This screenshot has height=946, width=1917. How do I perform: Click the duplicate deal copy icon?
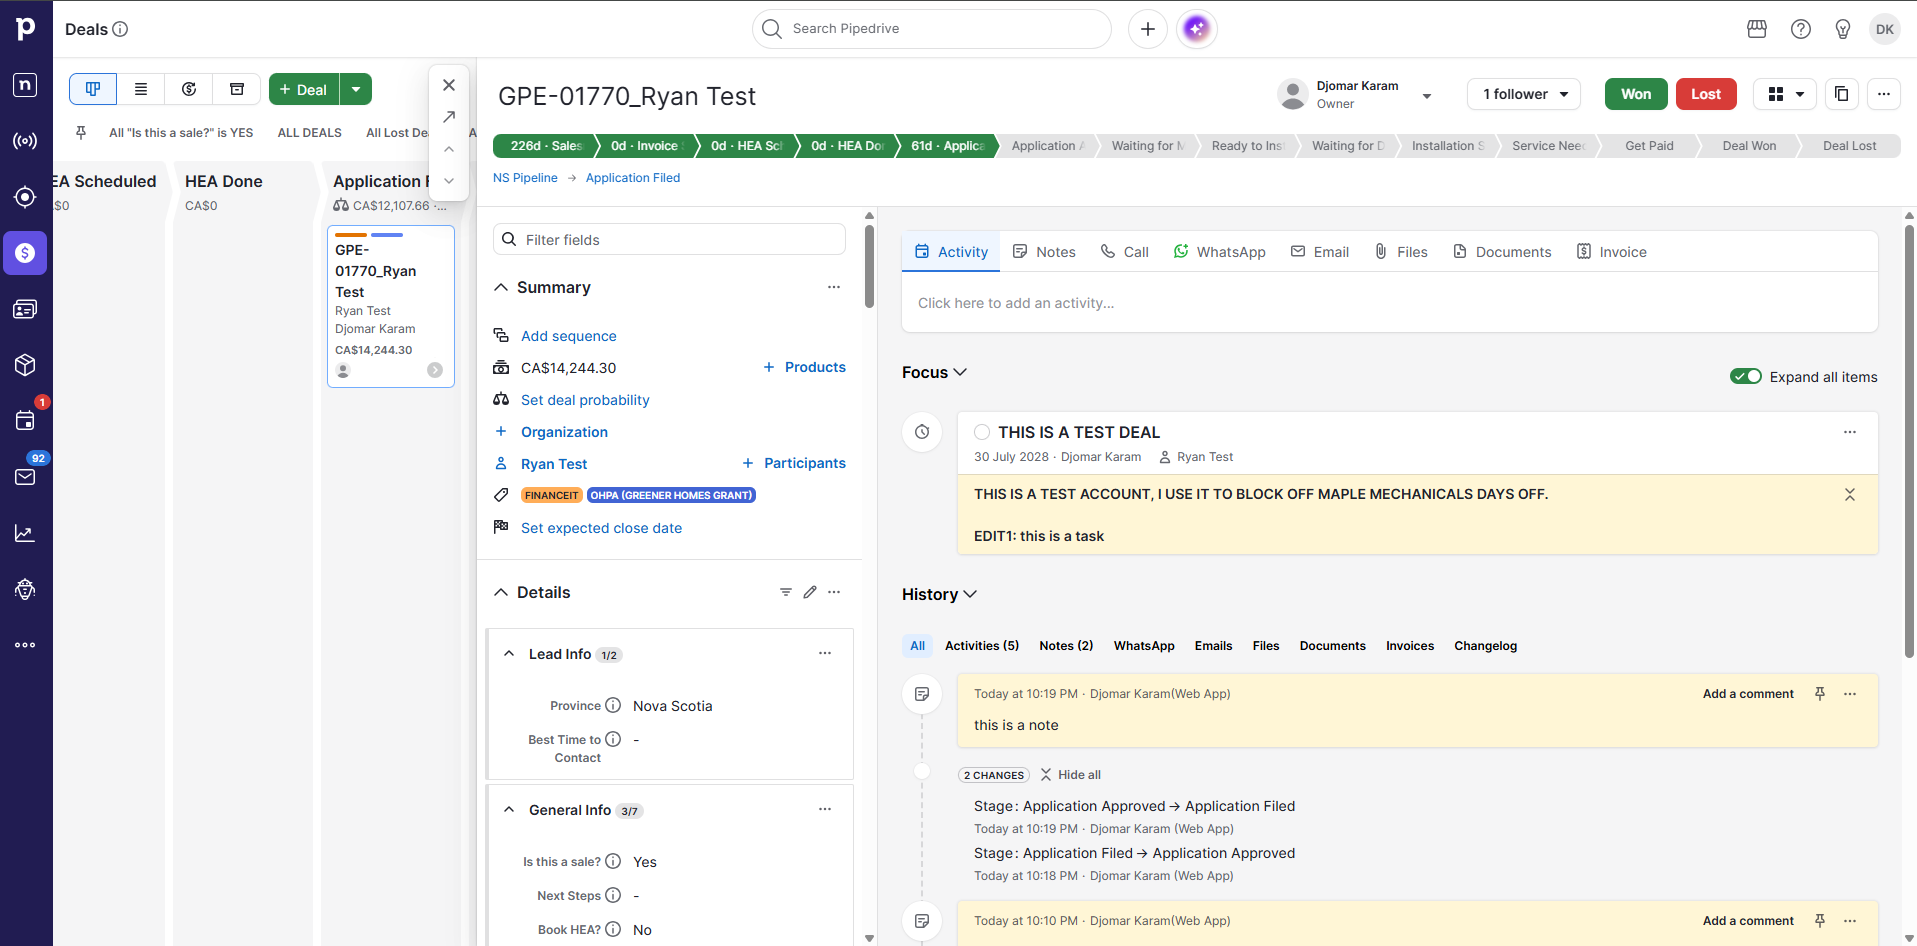tap(1842, 94)
